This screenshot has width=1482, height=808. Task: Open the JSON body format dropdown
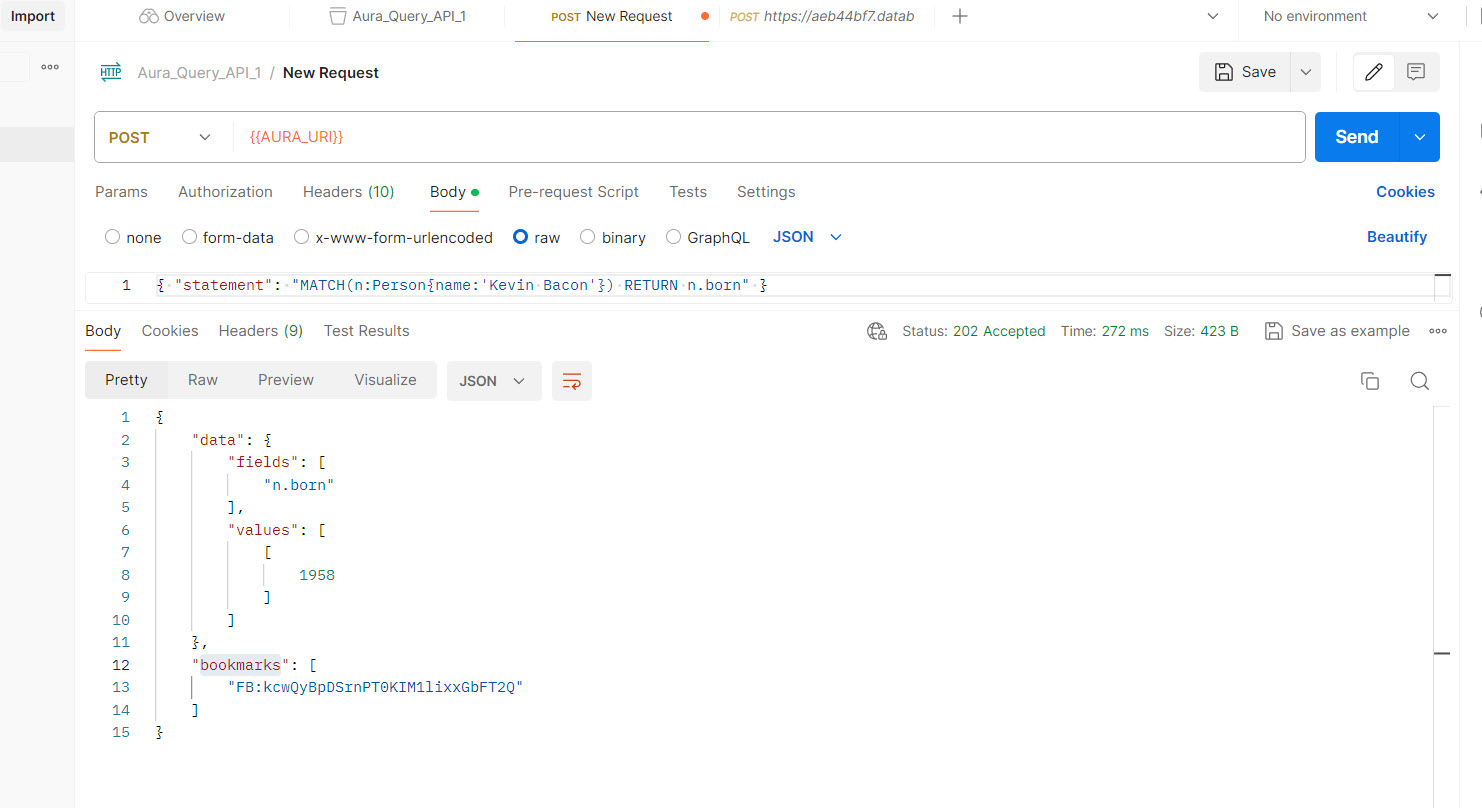[806, 237]
